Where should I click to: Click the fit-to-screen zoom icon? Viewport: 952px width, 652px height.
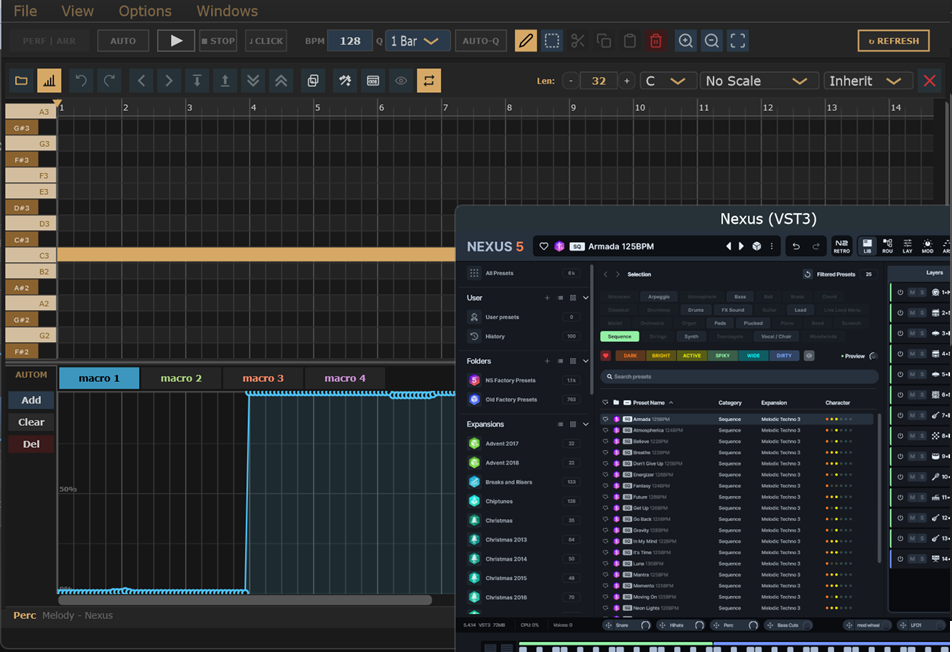point(738,41)
